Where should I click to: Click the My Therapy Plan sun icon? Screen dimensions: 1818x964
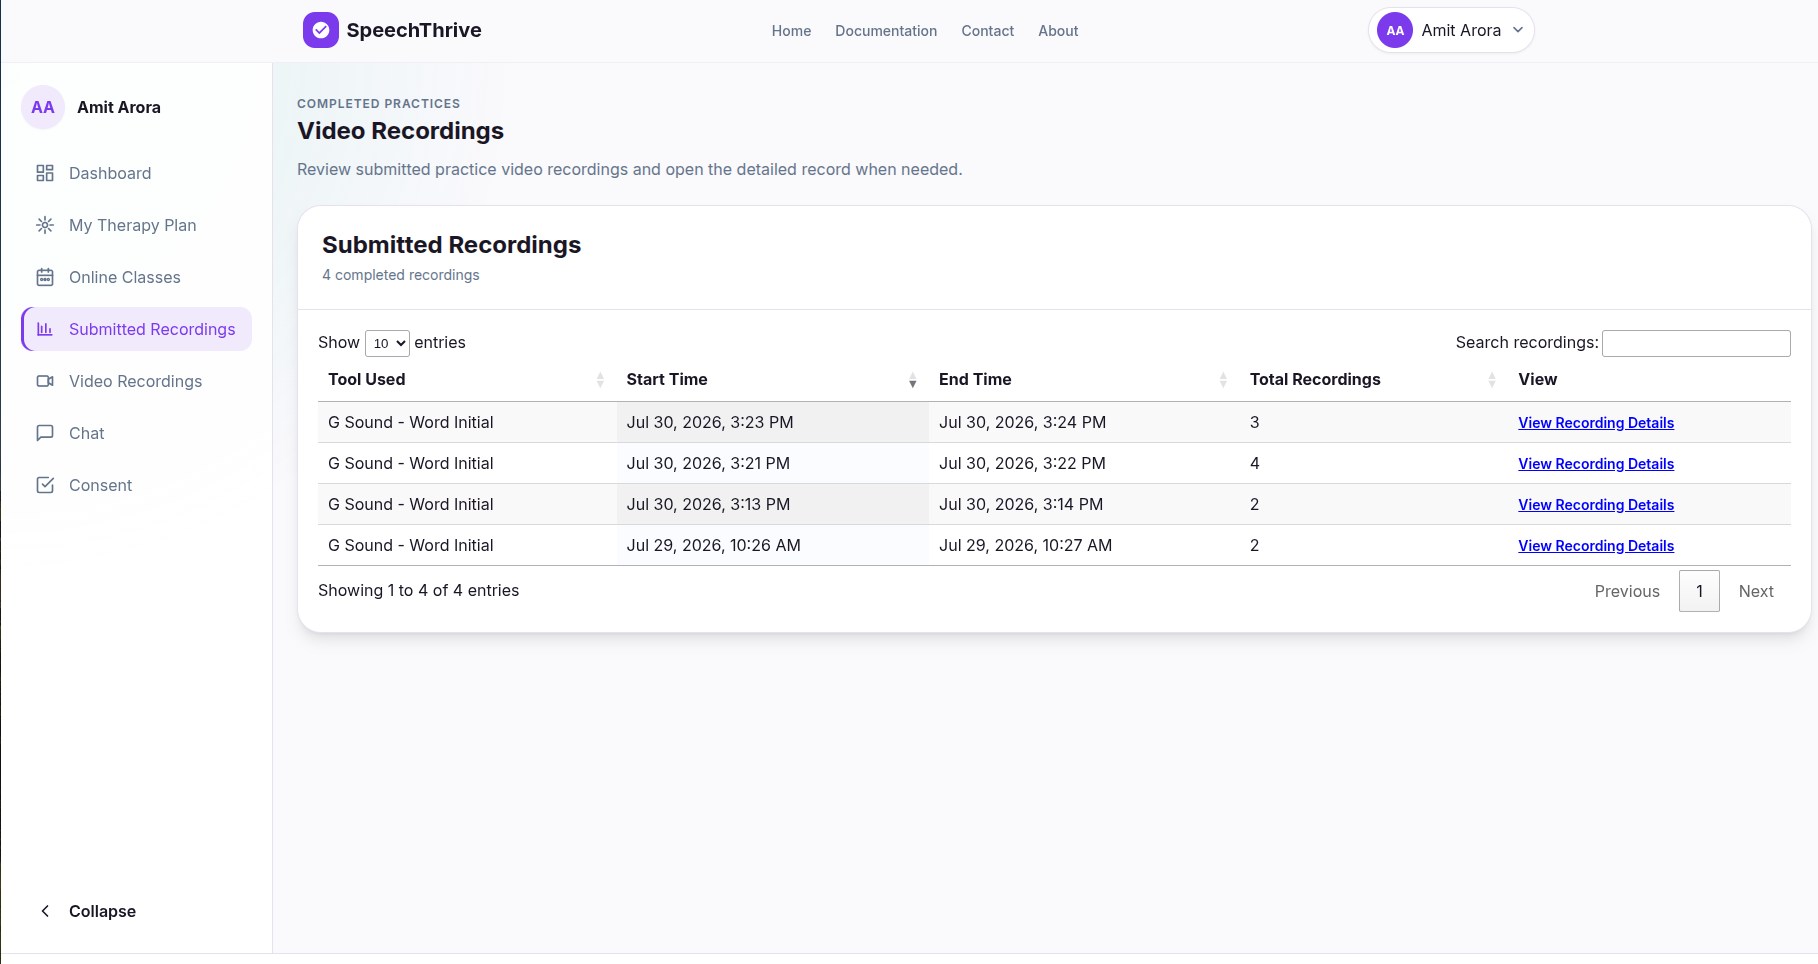45,225
